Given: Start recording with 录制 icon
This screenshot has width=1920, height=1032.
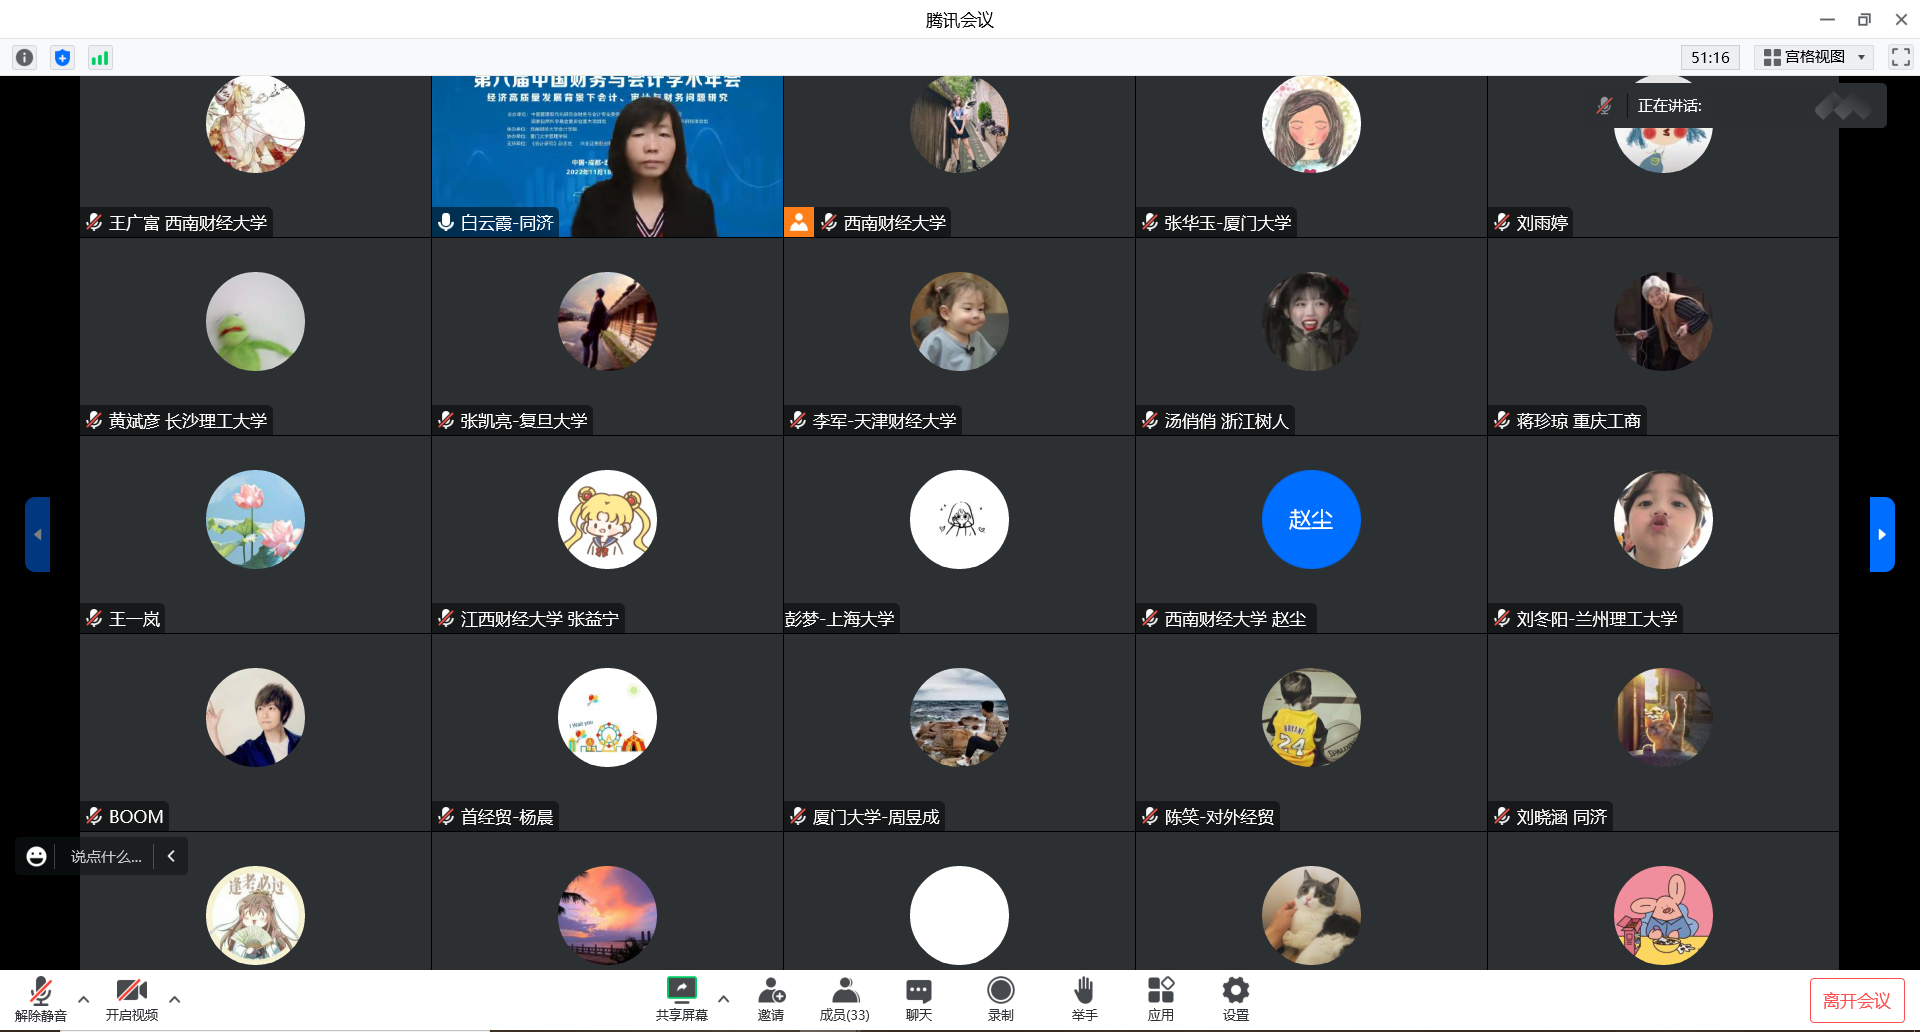Looking at the screenshot, I should pos(1000,999).
